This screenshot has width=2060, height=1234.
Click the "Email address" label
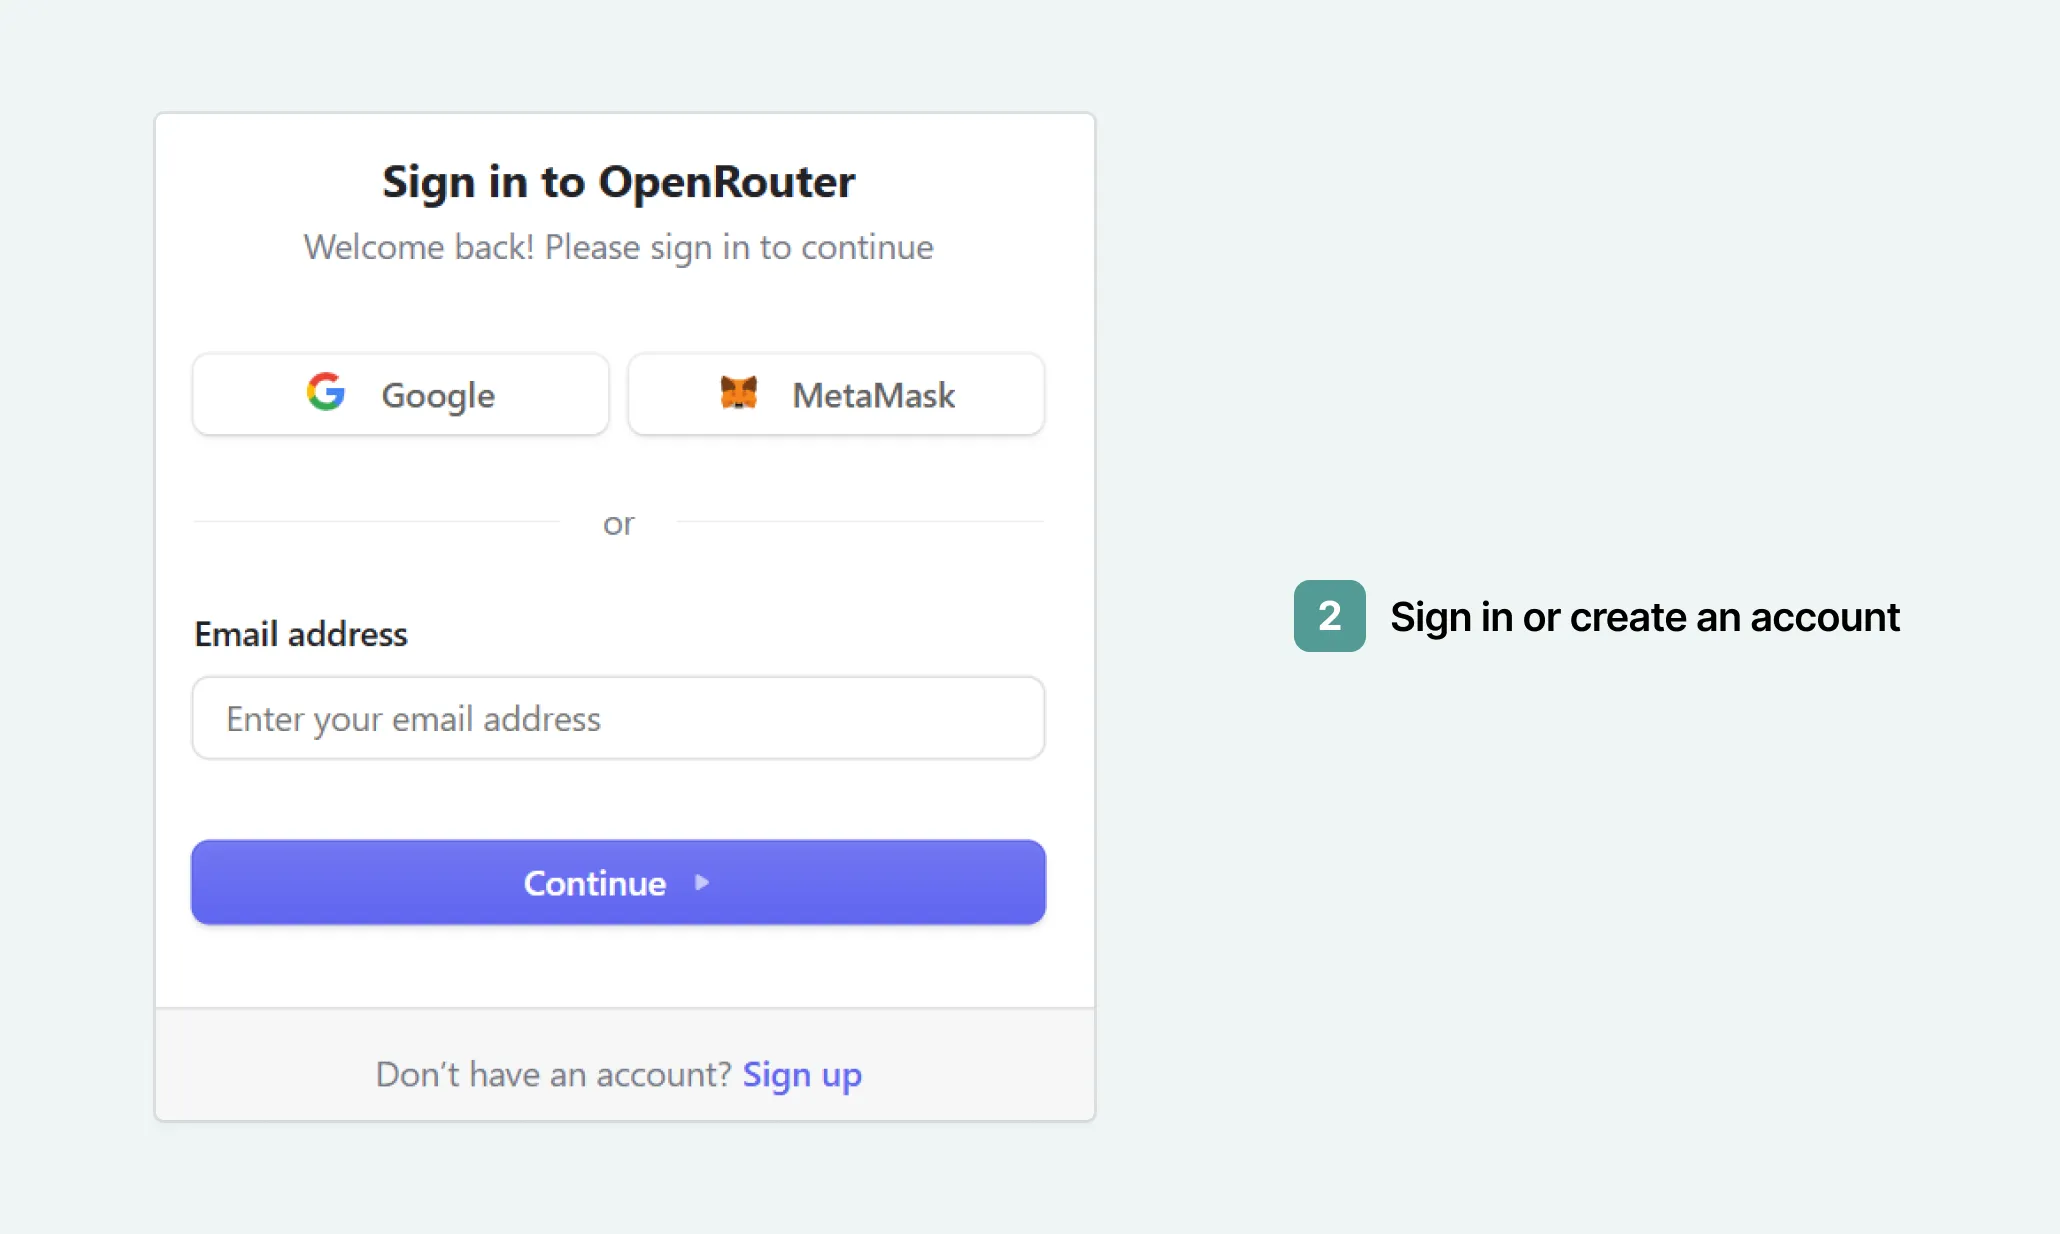(x=300, y=634)
